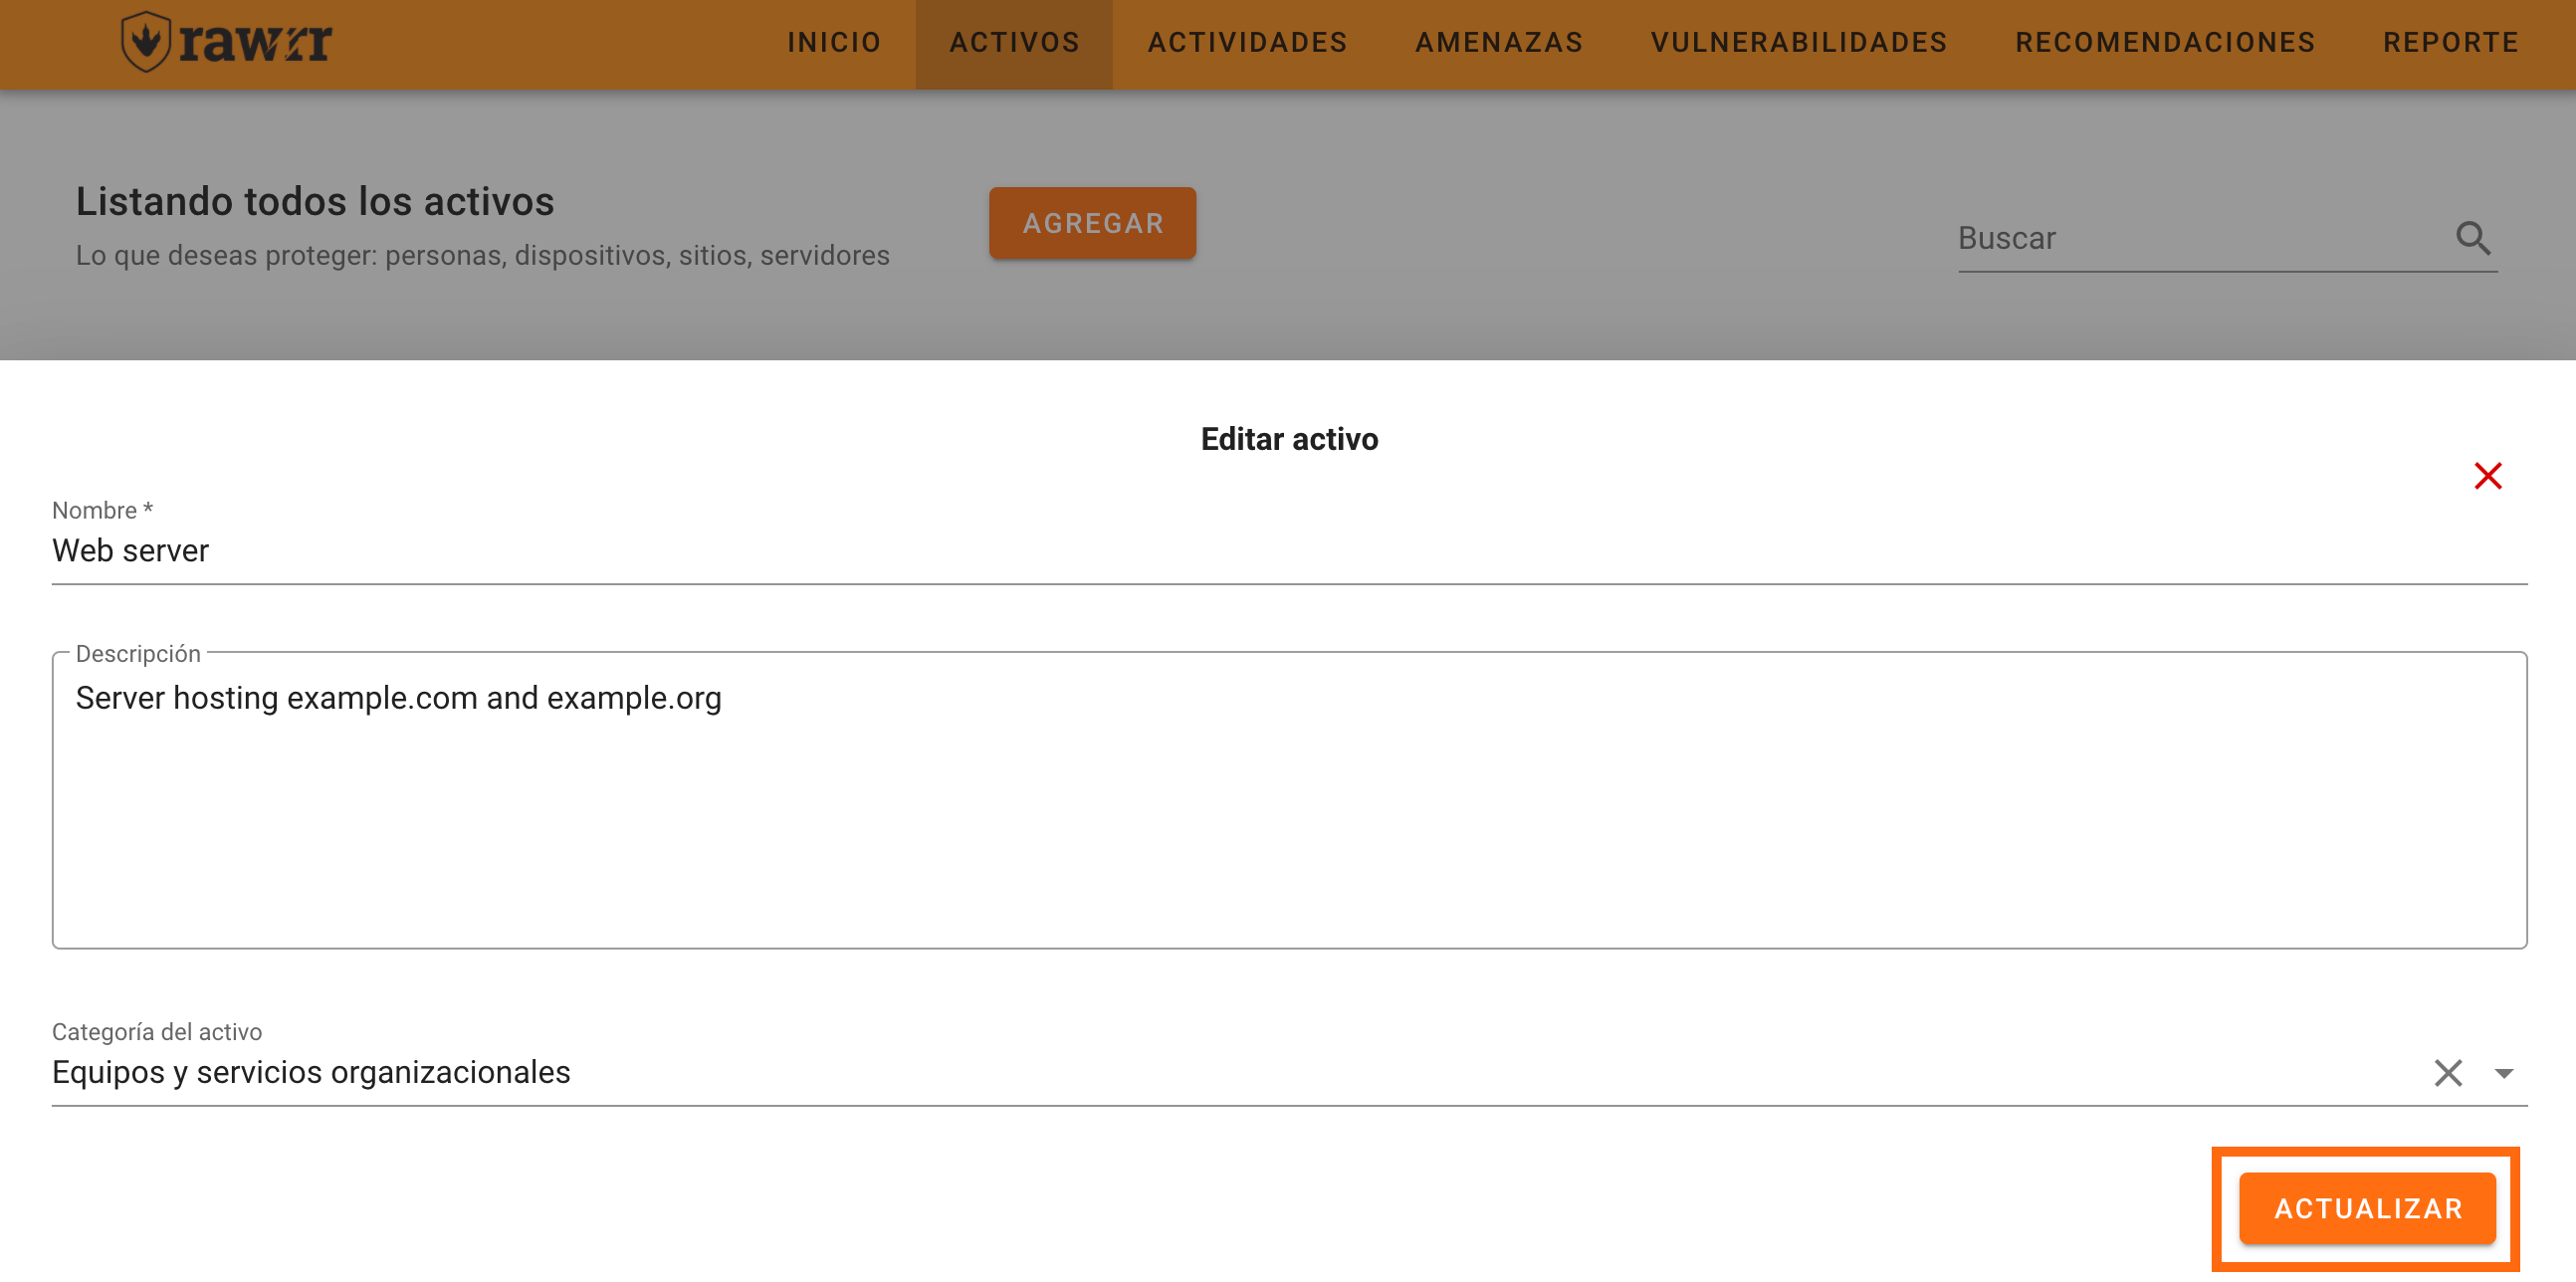Click the Listando todos los activos heading
Image resolution: width=2576 pixels, height=1282 pixels.
click(315, 202)
